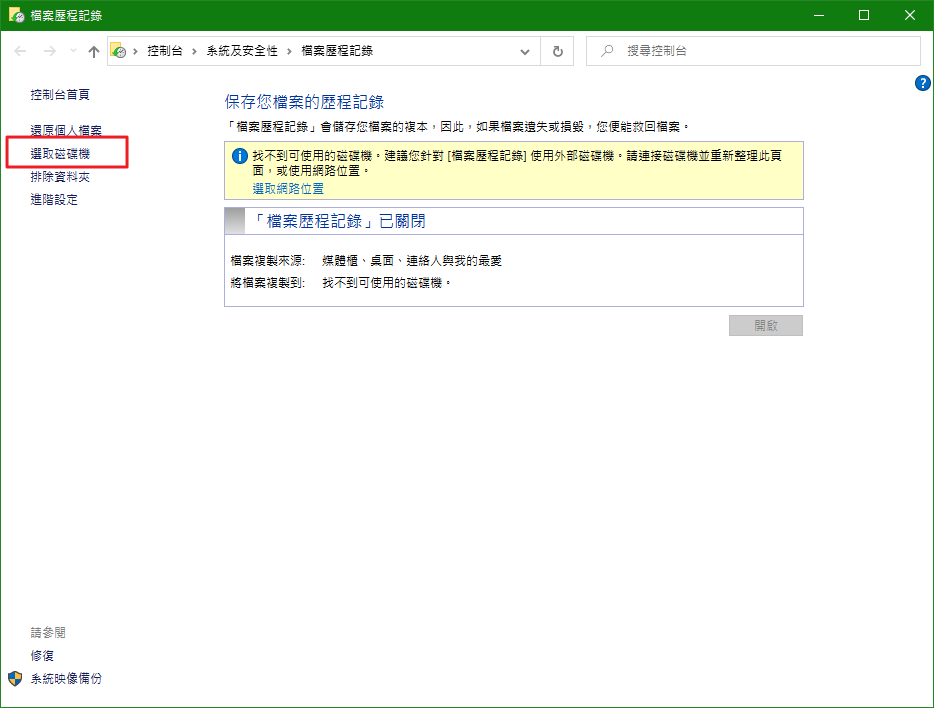Viewport: 934px width, 708px height.
Task: Click the File History icon in address bar
Action: pyautogui.click(x=119, y=51)
